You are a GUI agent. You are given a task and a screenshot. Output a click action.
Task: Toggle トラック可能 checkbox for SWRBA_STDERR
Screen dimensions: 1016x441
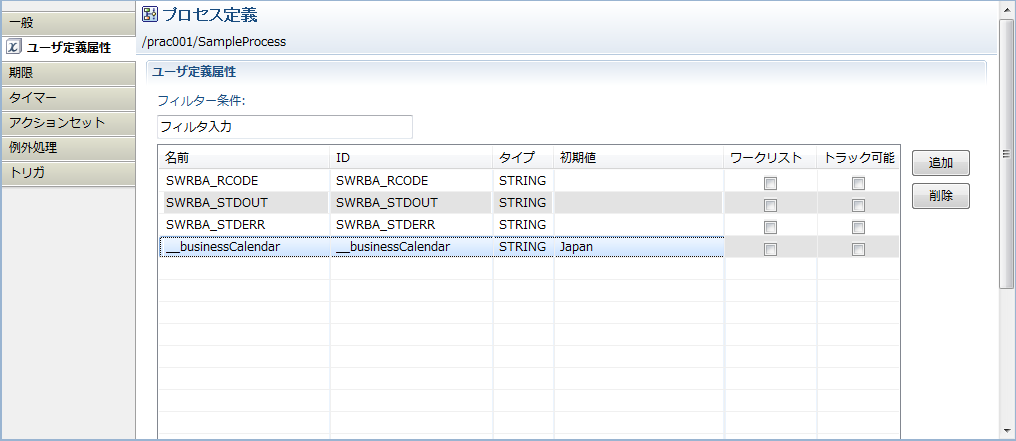click(858, 227)
